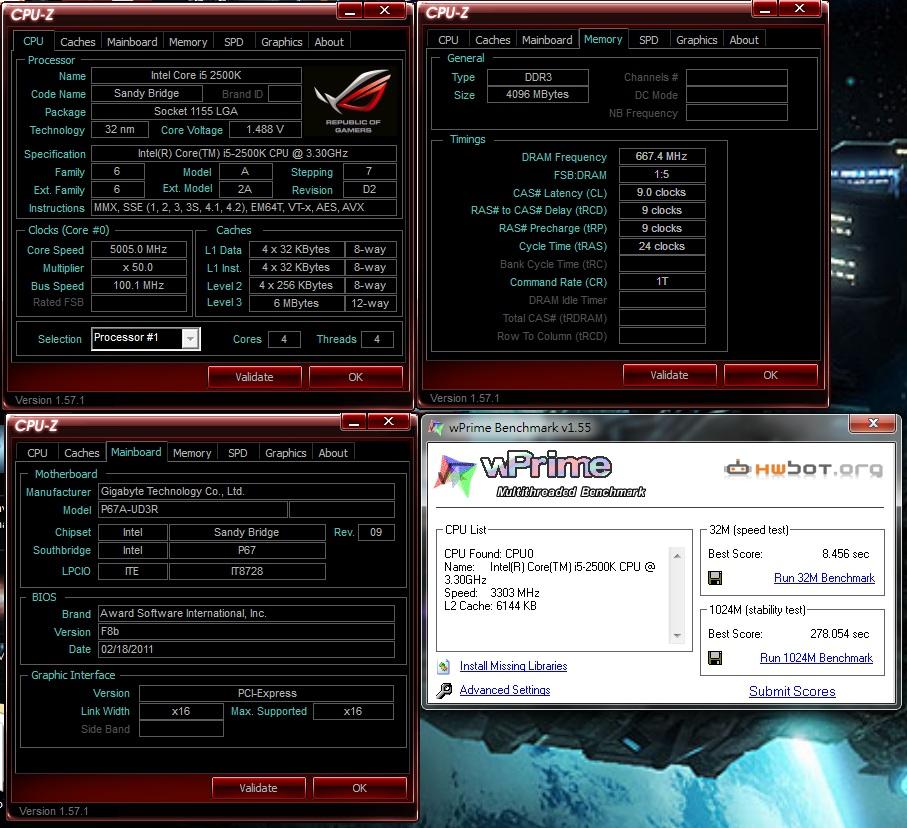The width and height of the screenshot is (907, 828).
Task: Run the 1024M Benchmark
Action: point(816,658)
